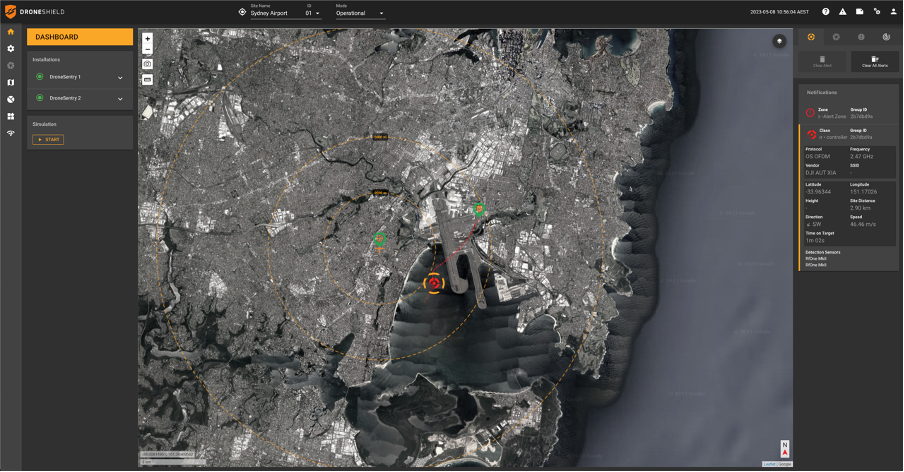Click the north compass arrow on map
904x472 pixels.
785,450
